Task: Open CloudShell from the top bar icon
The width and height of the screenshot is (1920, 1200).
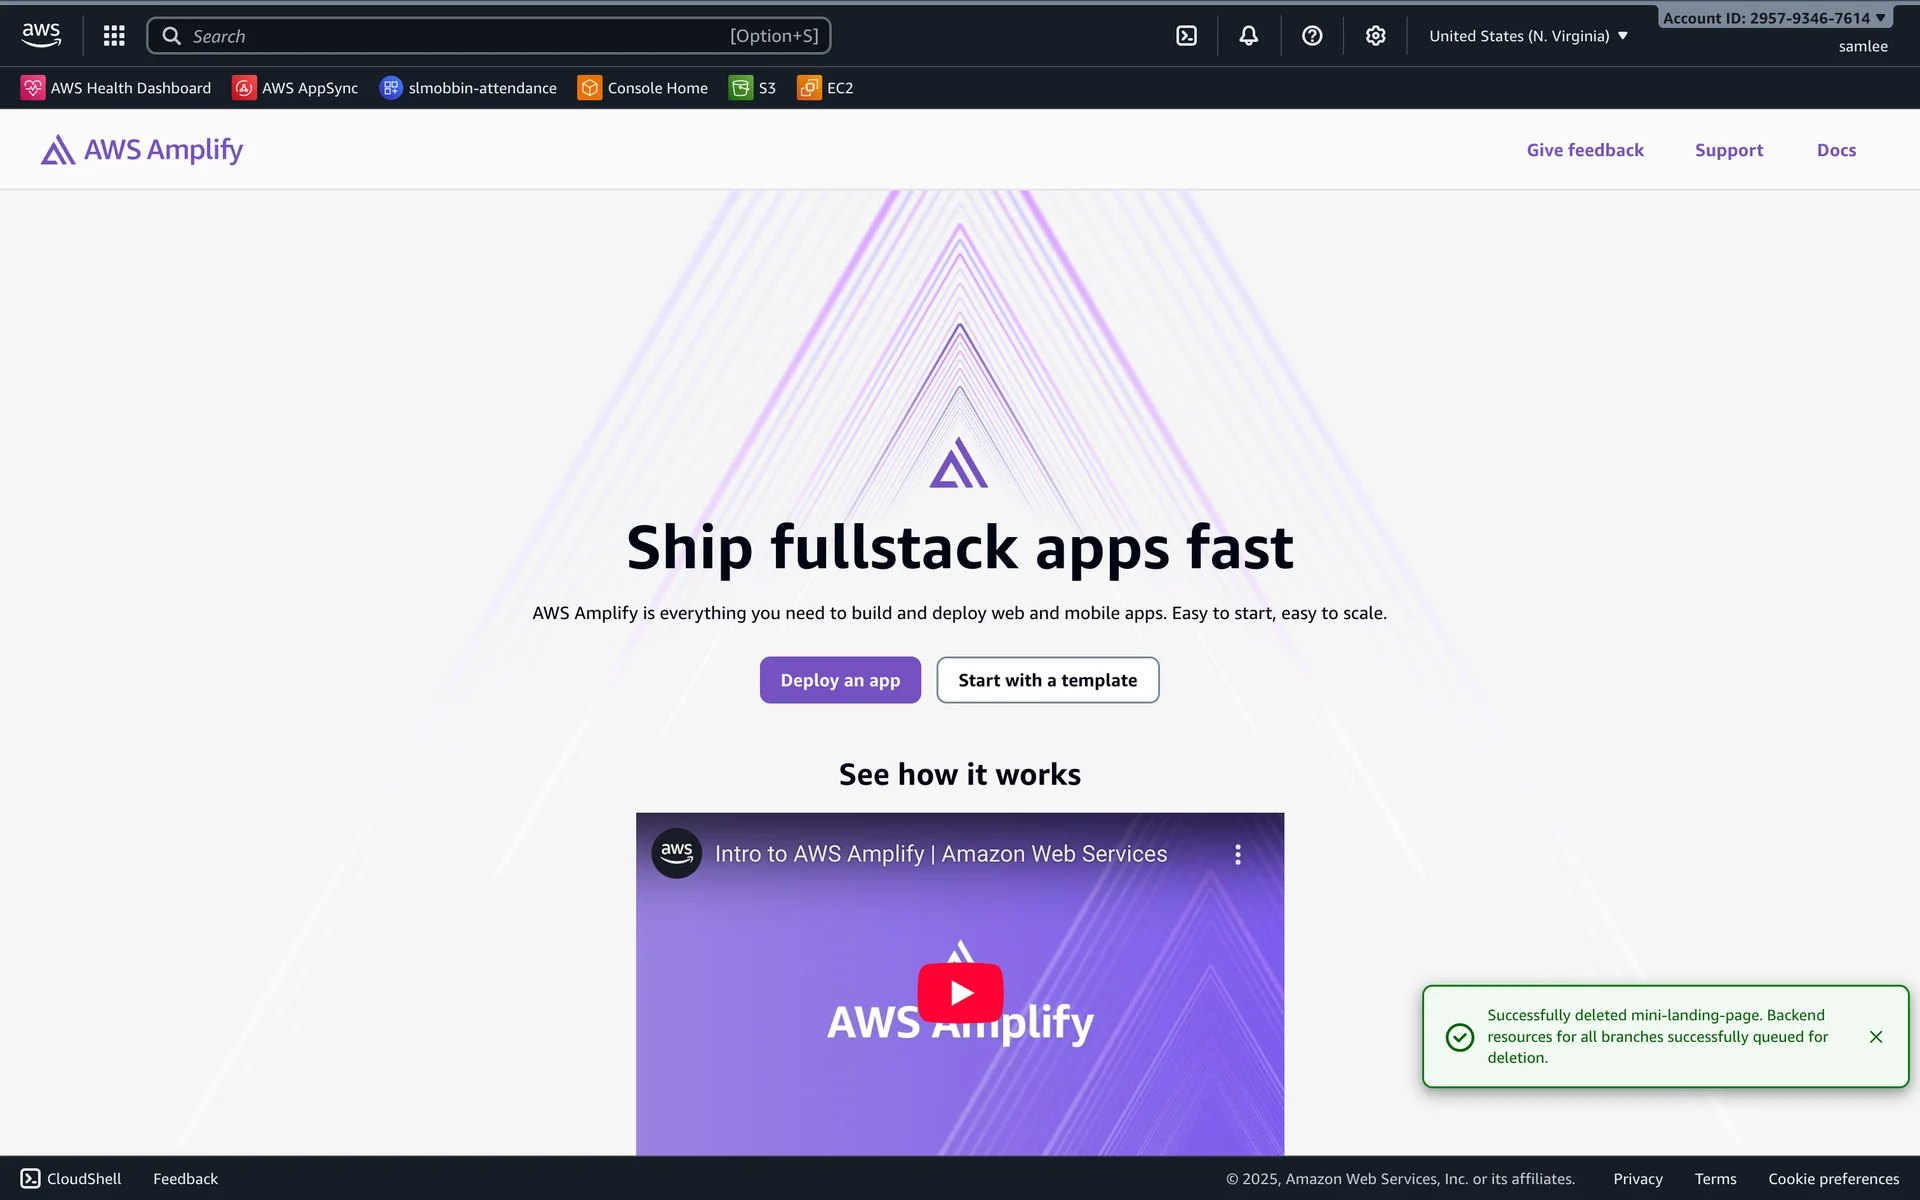Action: point(1186,36)
